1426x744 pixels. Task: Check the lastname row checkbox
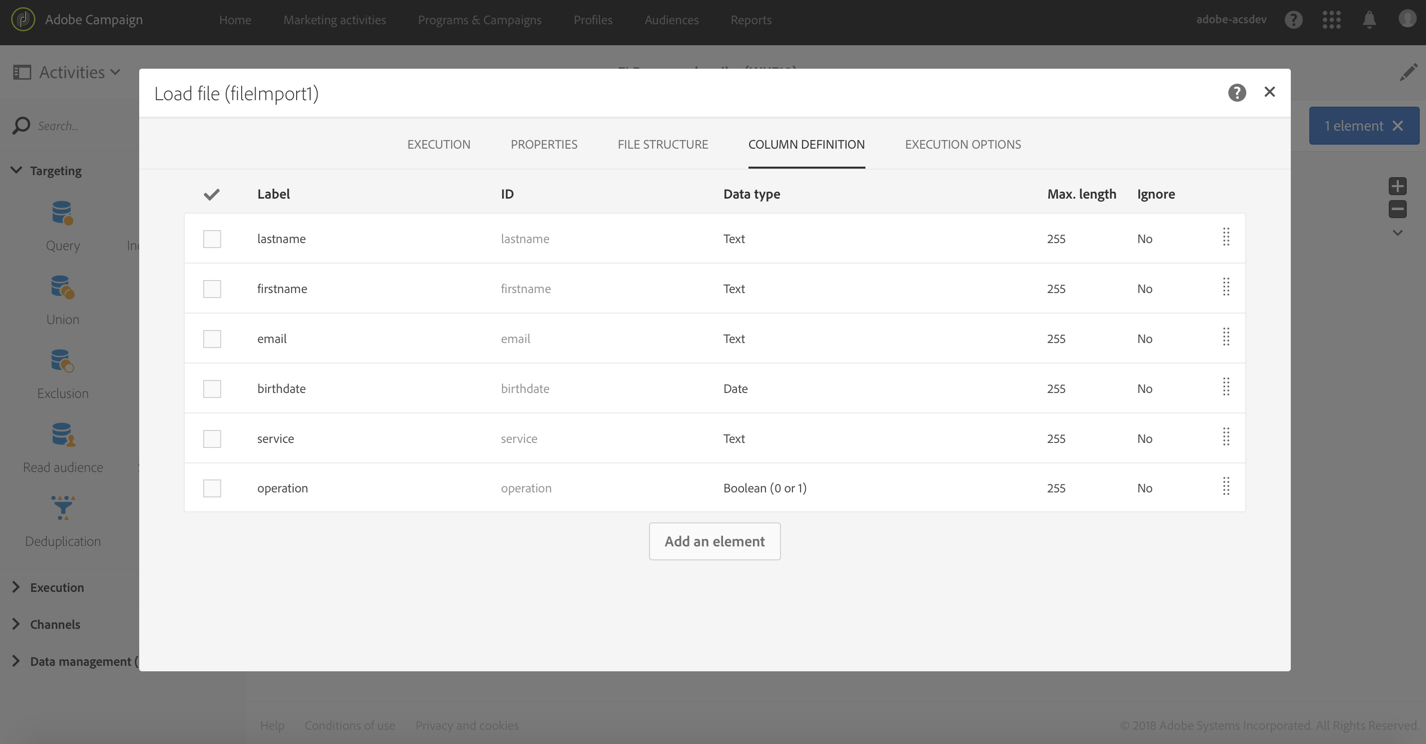(212, 239)
